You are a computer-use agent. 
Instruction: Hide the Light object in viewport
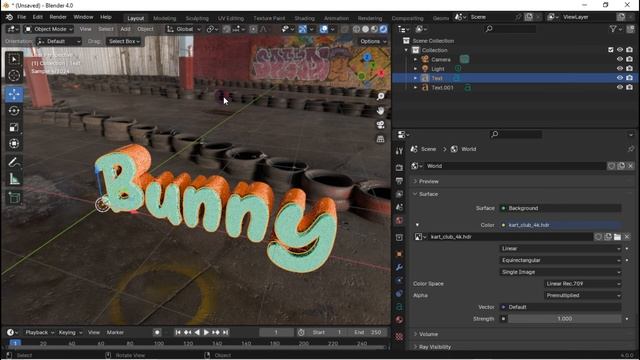coord(620,69)
